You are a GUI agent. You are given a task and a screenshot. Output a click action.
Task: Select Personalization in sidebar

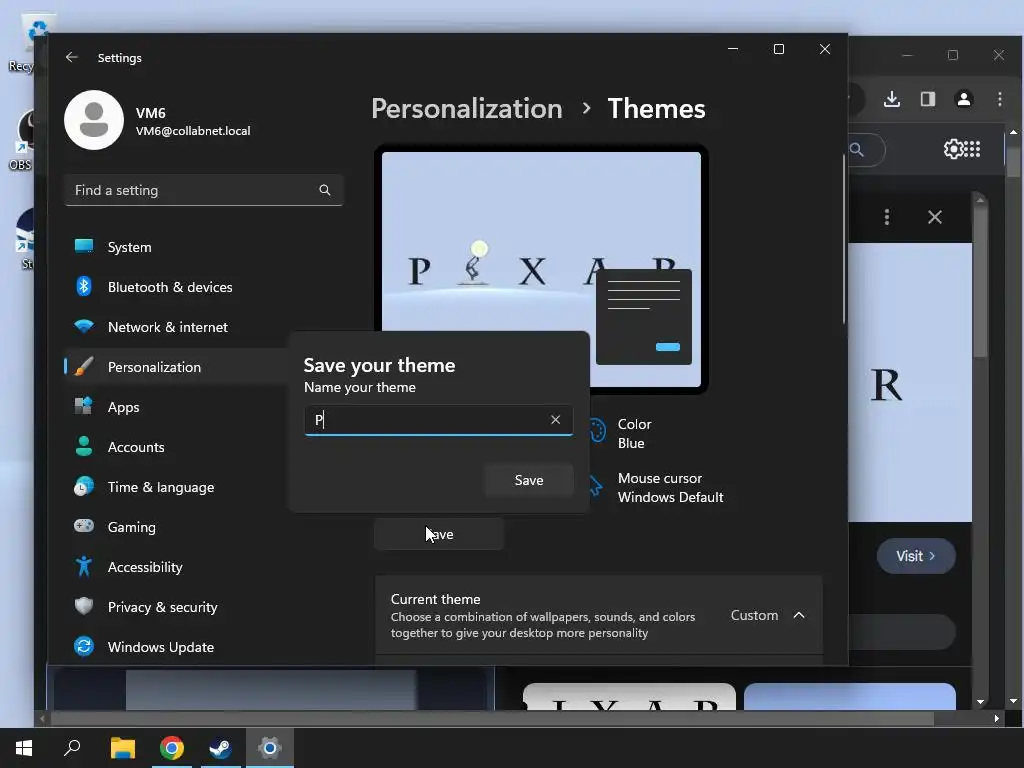176,367
